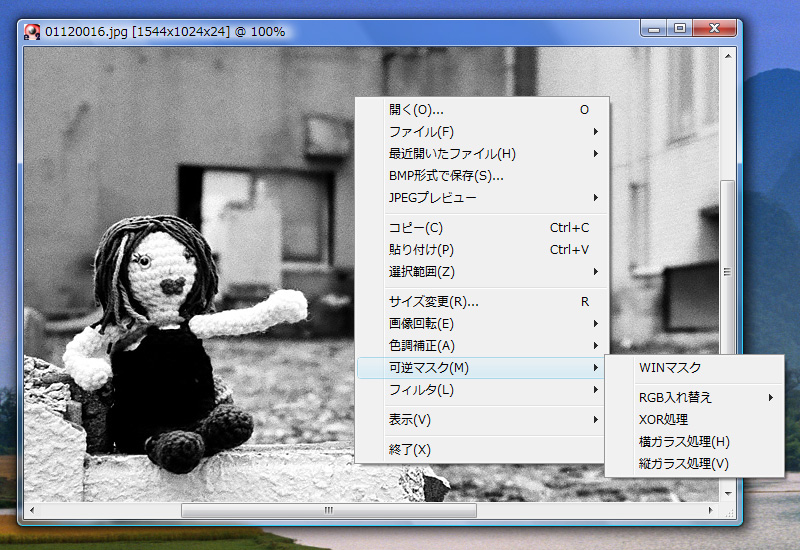Open the RGB入れ替え submenu

tap(694, 397)
